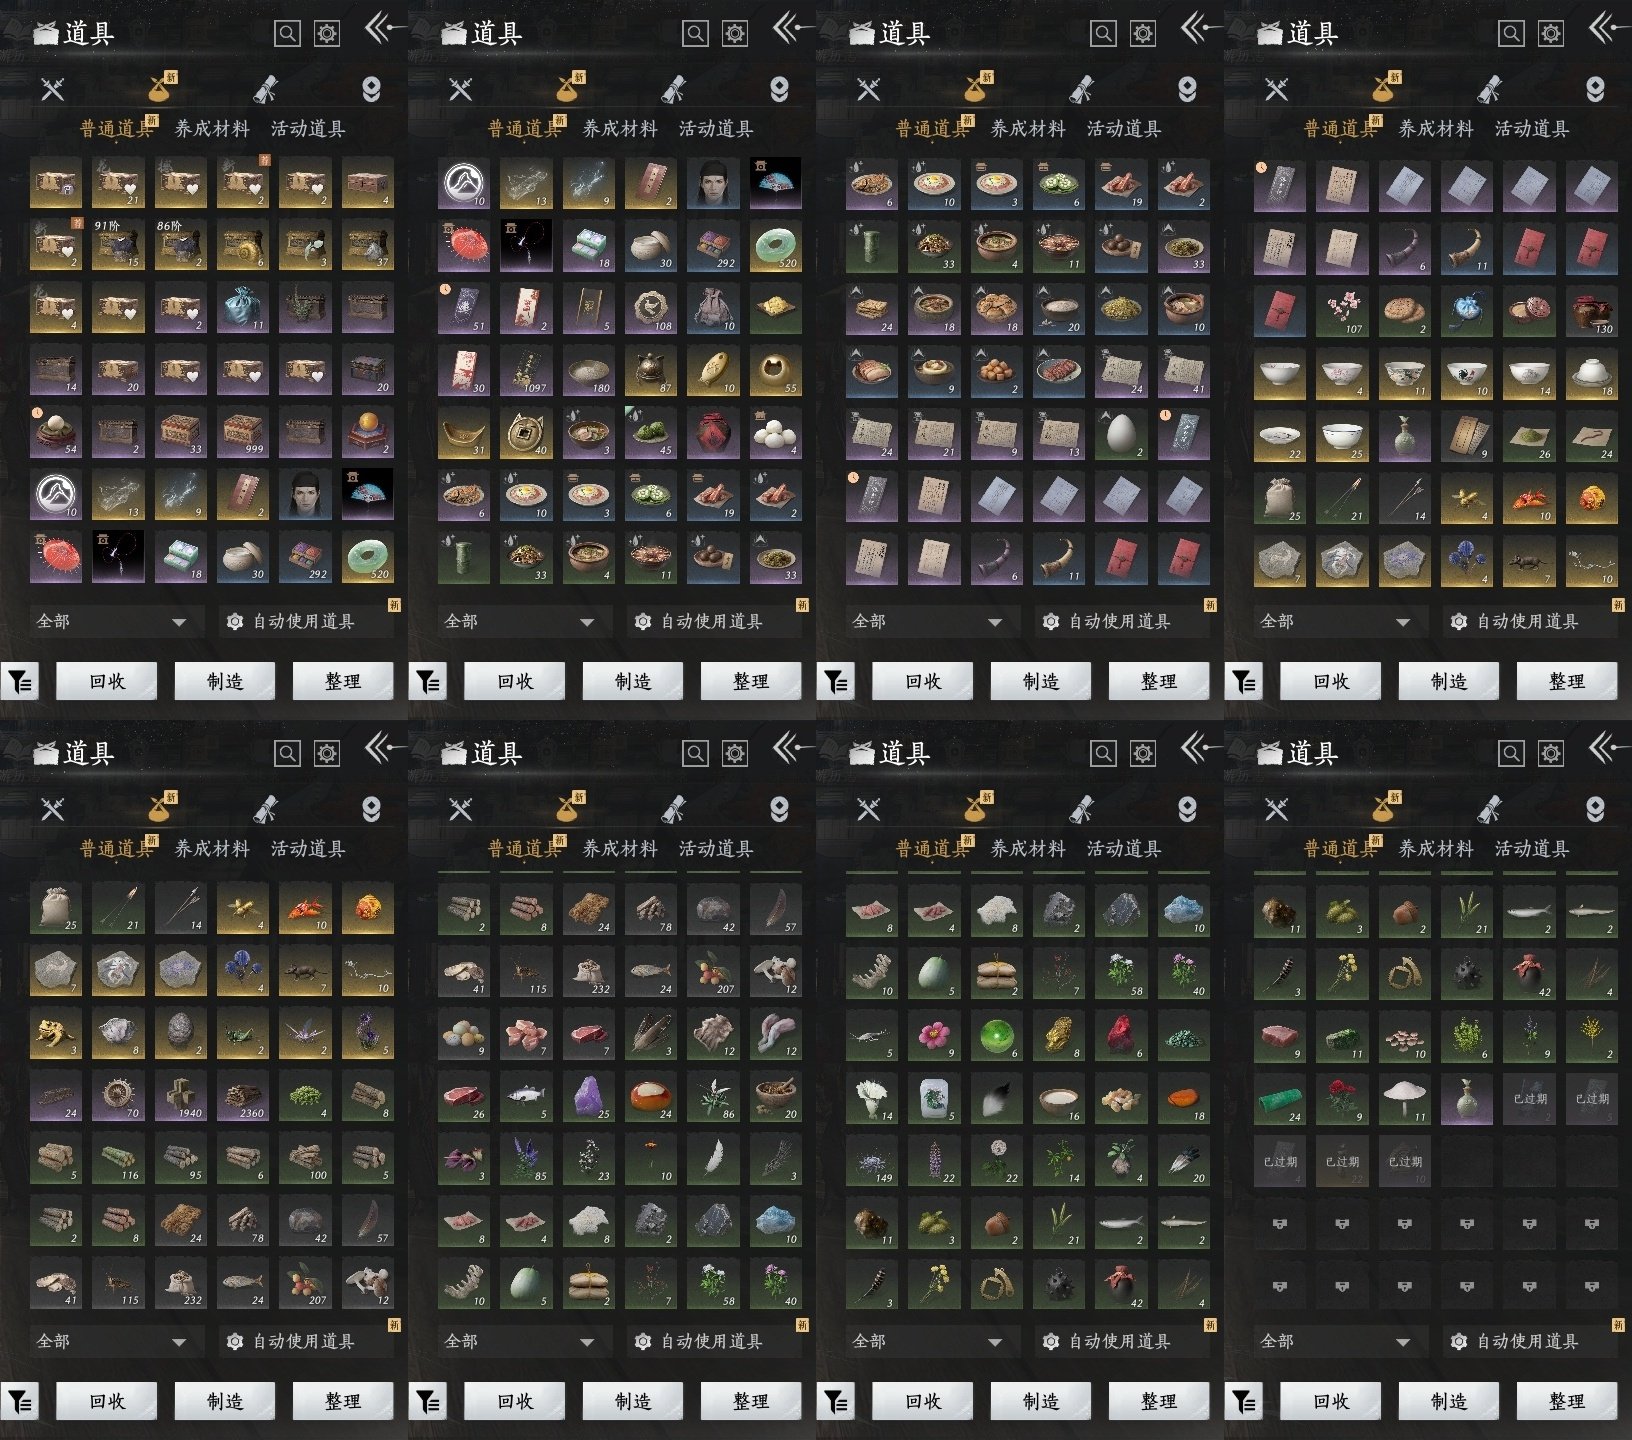Click 整理 button in the expired items panel

pyautogui.click(x=1566, y=1401)
